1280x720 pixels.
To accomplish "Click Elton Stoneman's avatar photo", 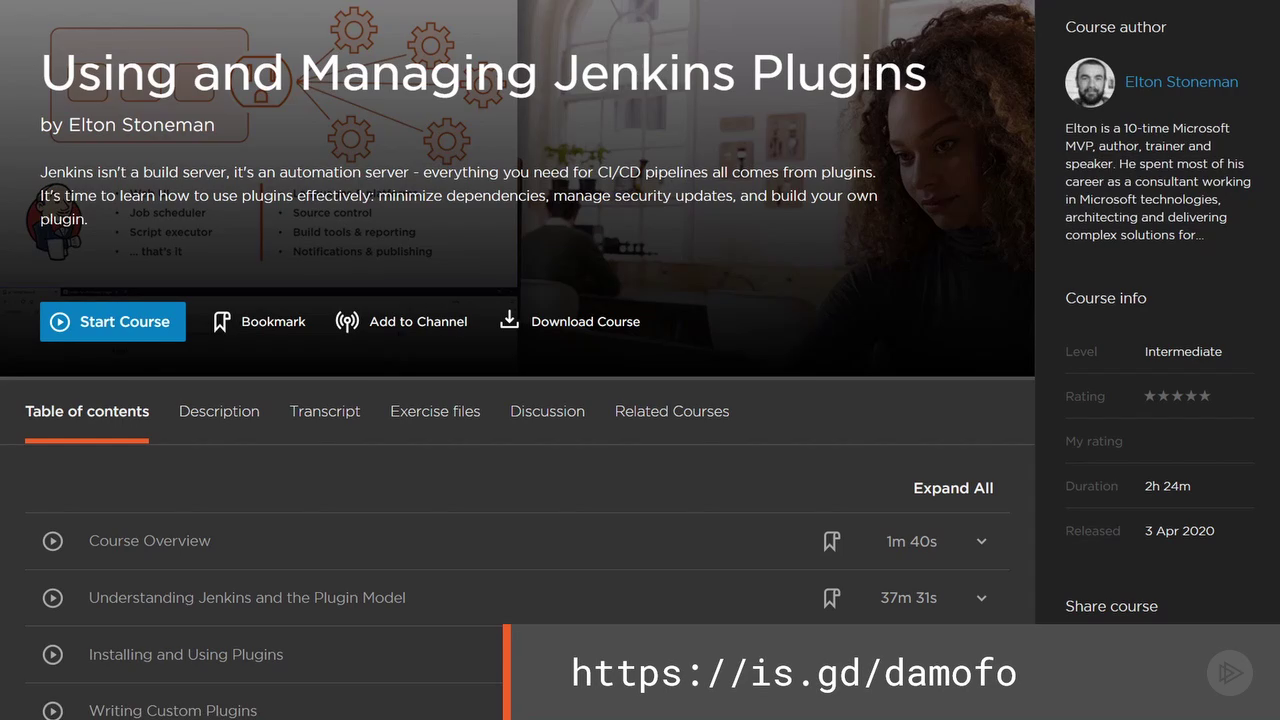I will click(x=1090, y=82).
